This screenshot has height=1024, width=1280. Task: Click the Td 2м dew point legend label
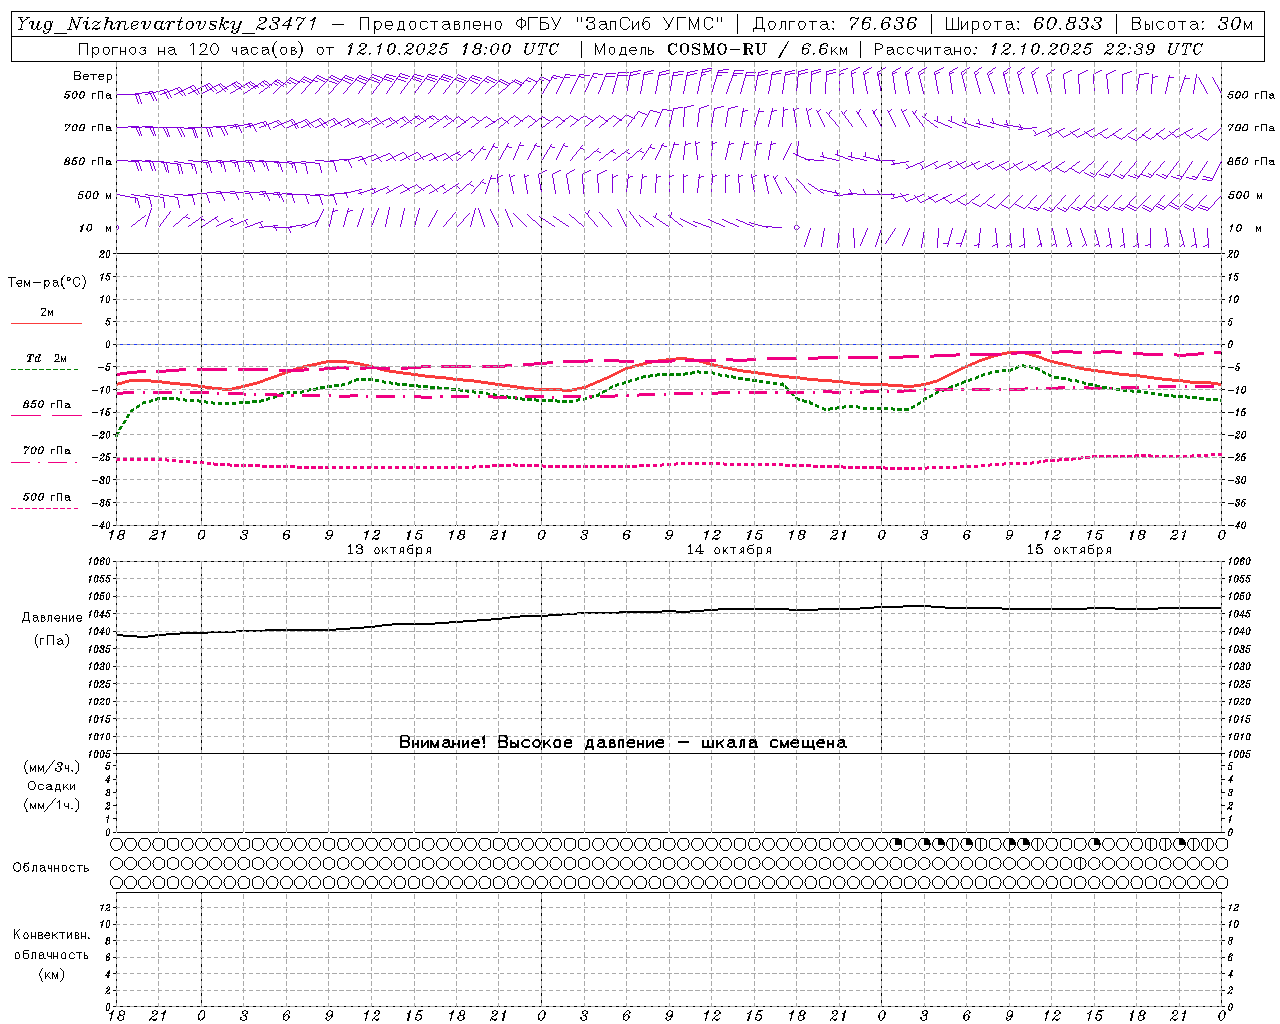(47, 358)
